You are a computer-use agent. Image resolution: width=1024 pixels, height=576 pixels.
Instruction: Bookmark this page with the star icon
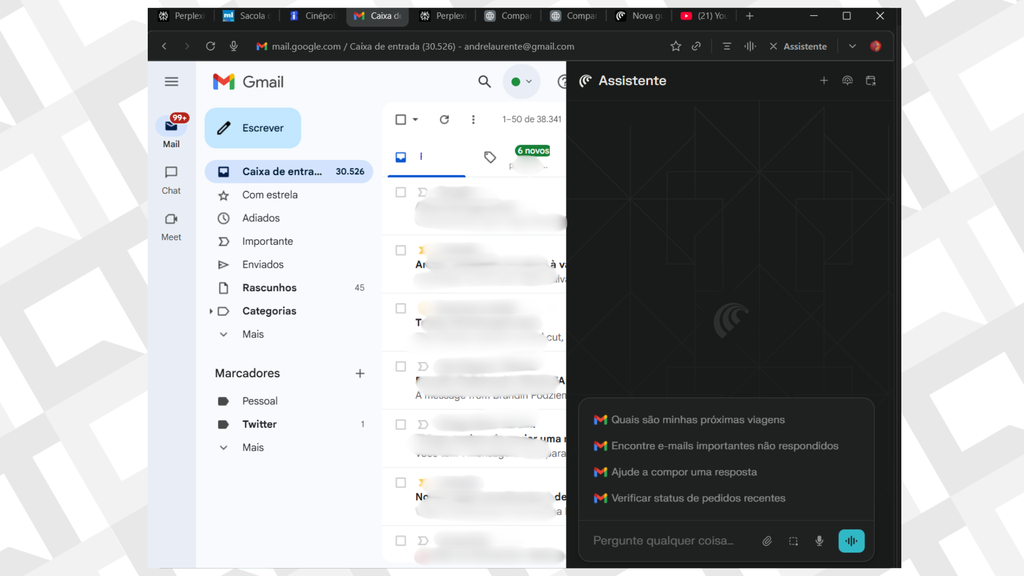675,46
